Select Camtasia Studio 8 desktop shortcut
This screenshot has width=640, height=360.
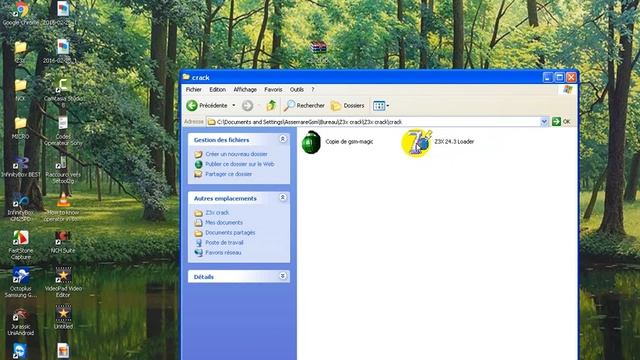click(63, 93)
